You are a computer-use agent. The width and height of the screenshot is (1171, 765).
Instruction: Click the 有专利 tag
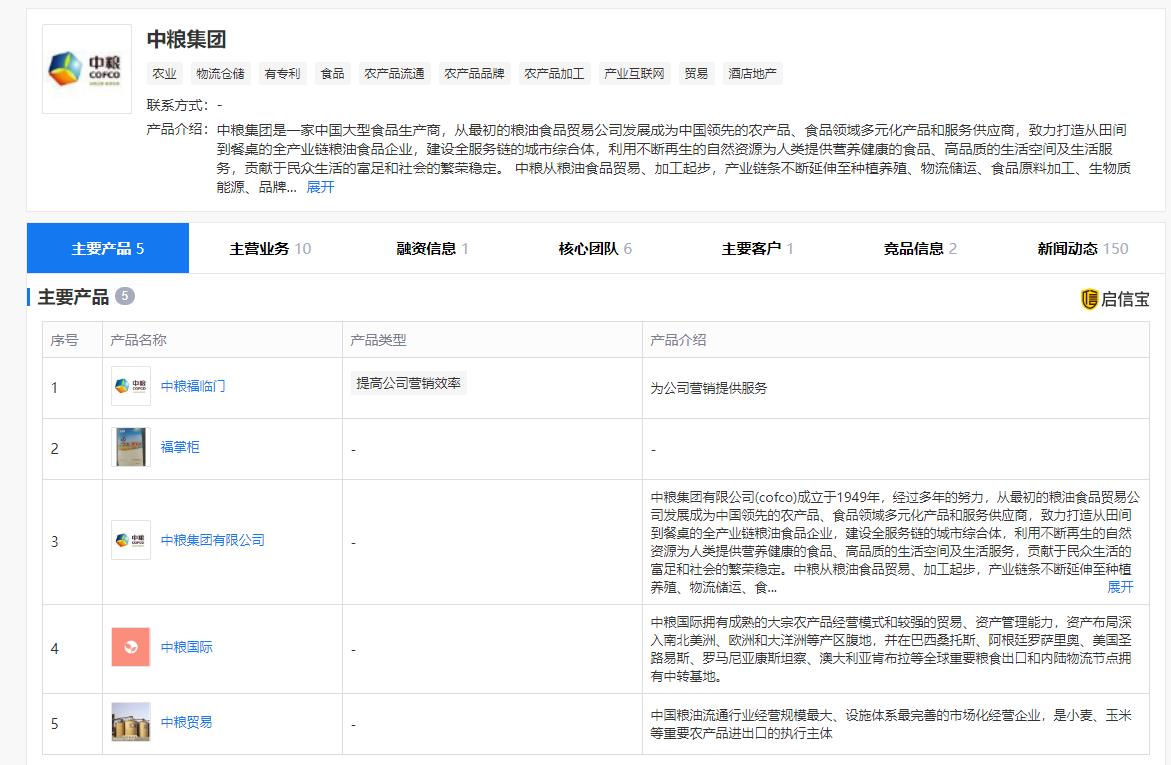coord(282,73)
